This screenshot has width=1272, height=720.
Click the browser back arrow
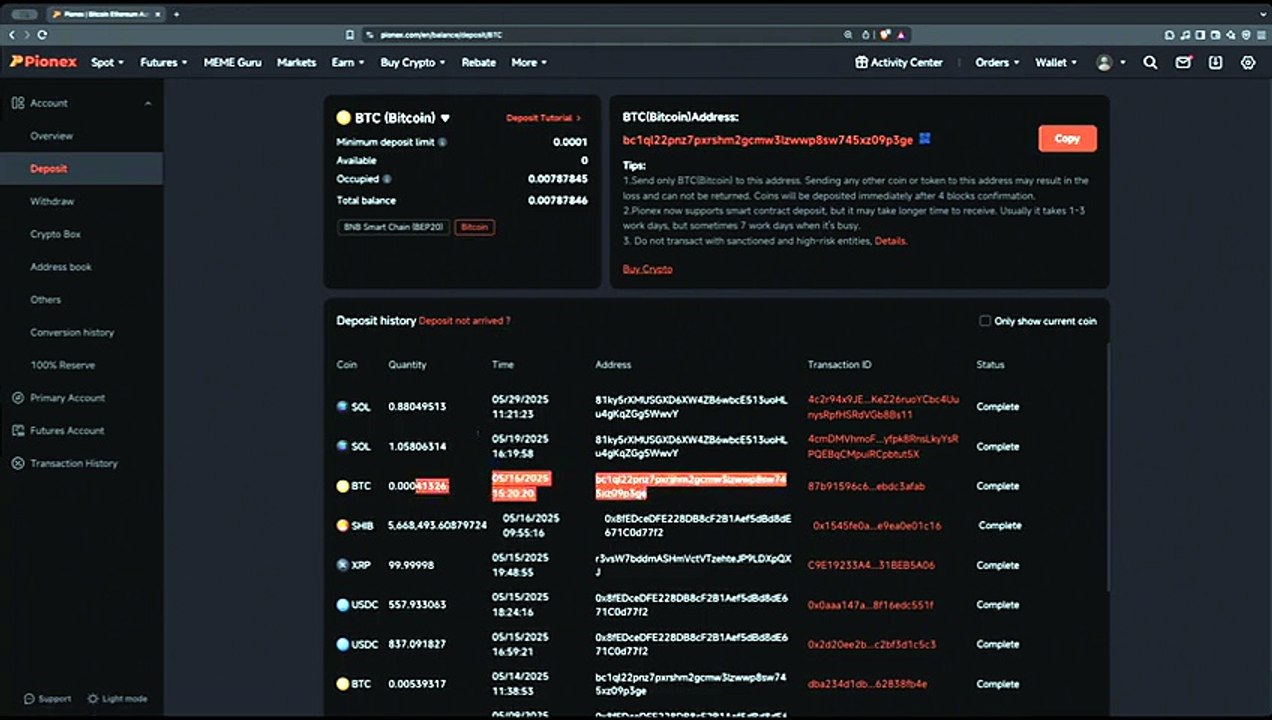point(12,34)
